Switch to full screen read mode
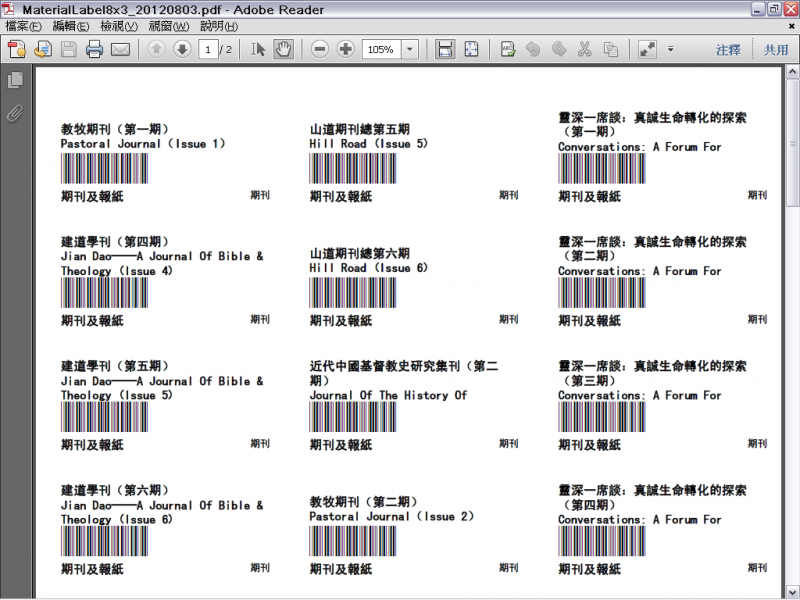The width and height of the screenshot is (800, 600). [647, 49]
